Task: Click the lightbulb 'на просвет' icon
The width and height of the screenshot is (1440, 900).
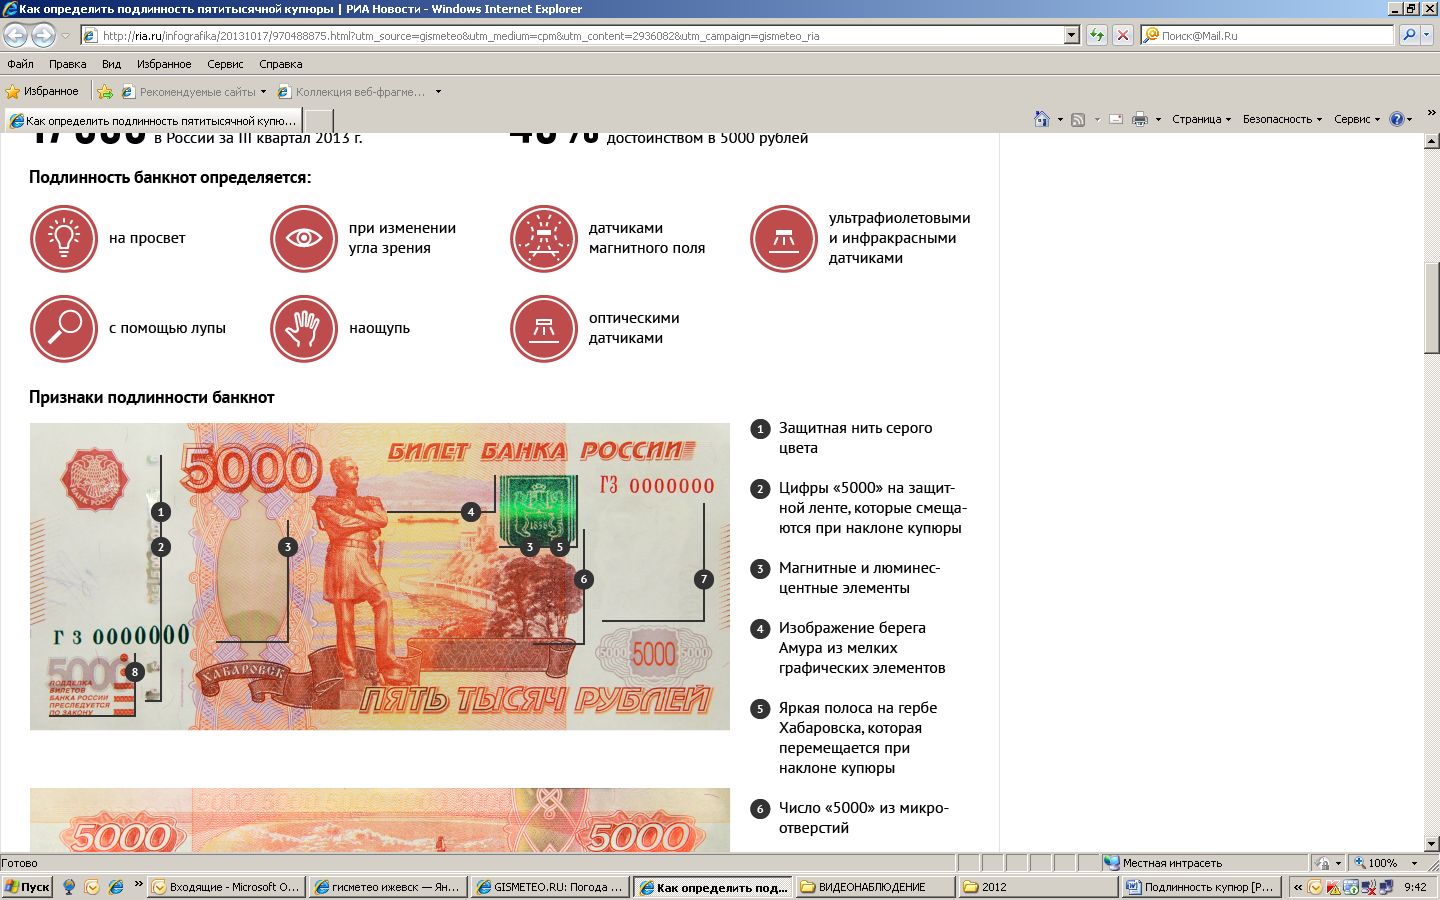Action: (64, 238)
